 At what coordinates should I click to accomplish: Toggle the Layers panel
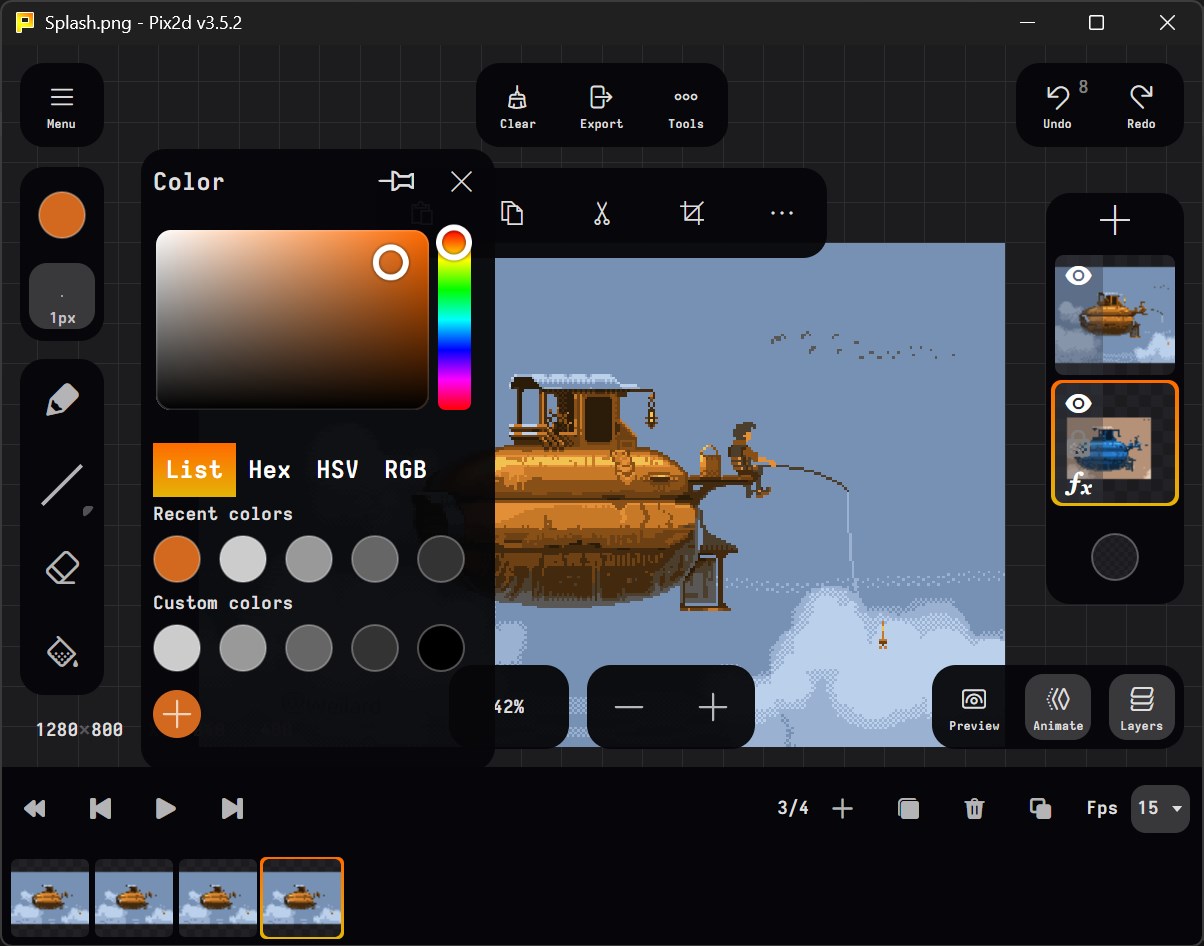pos(1141,708)
